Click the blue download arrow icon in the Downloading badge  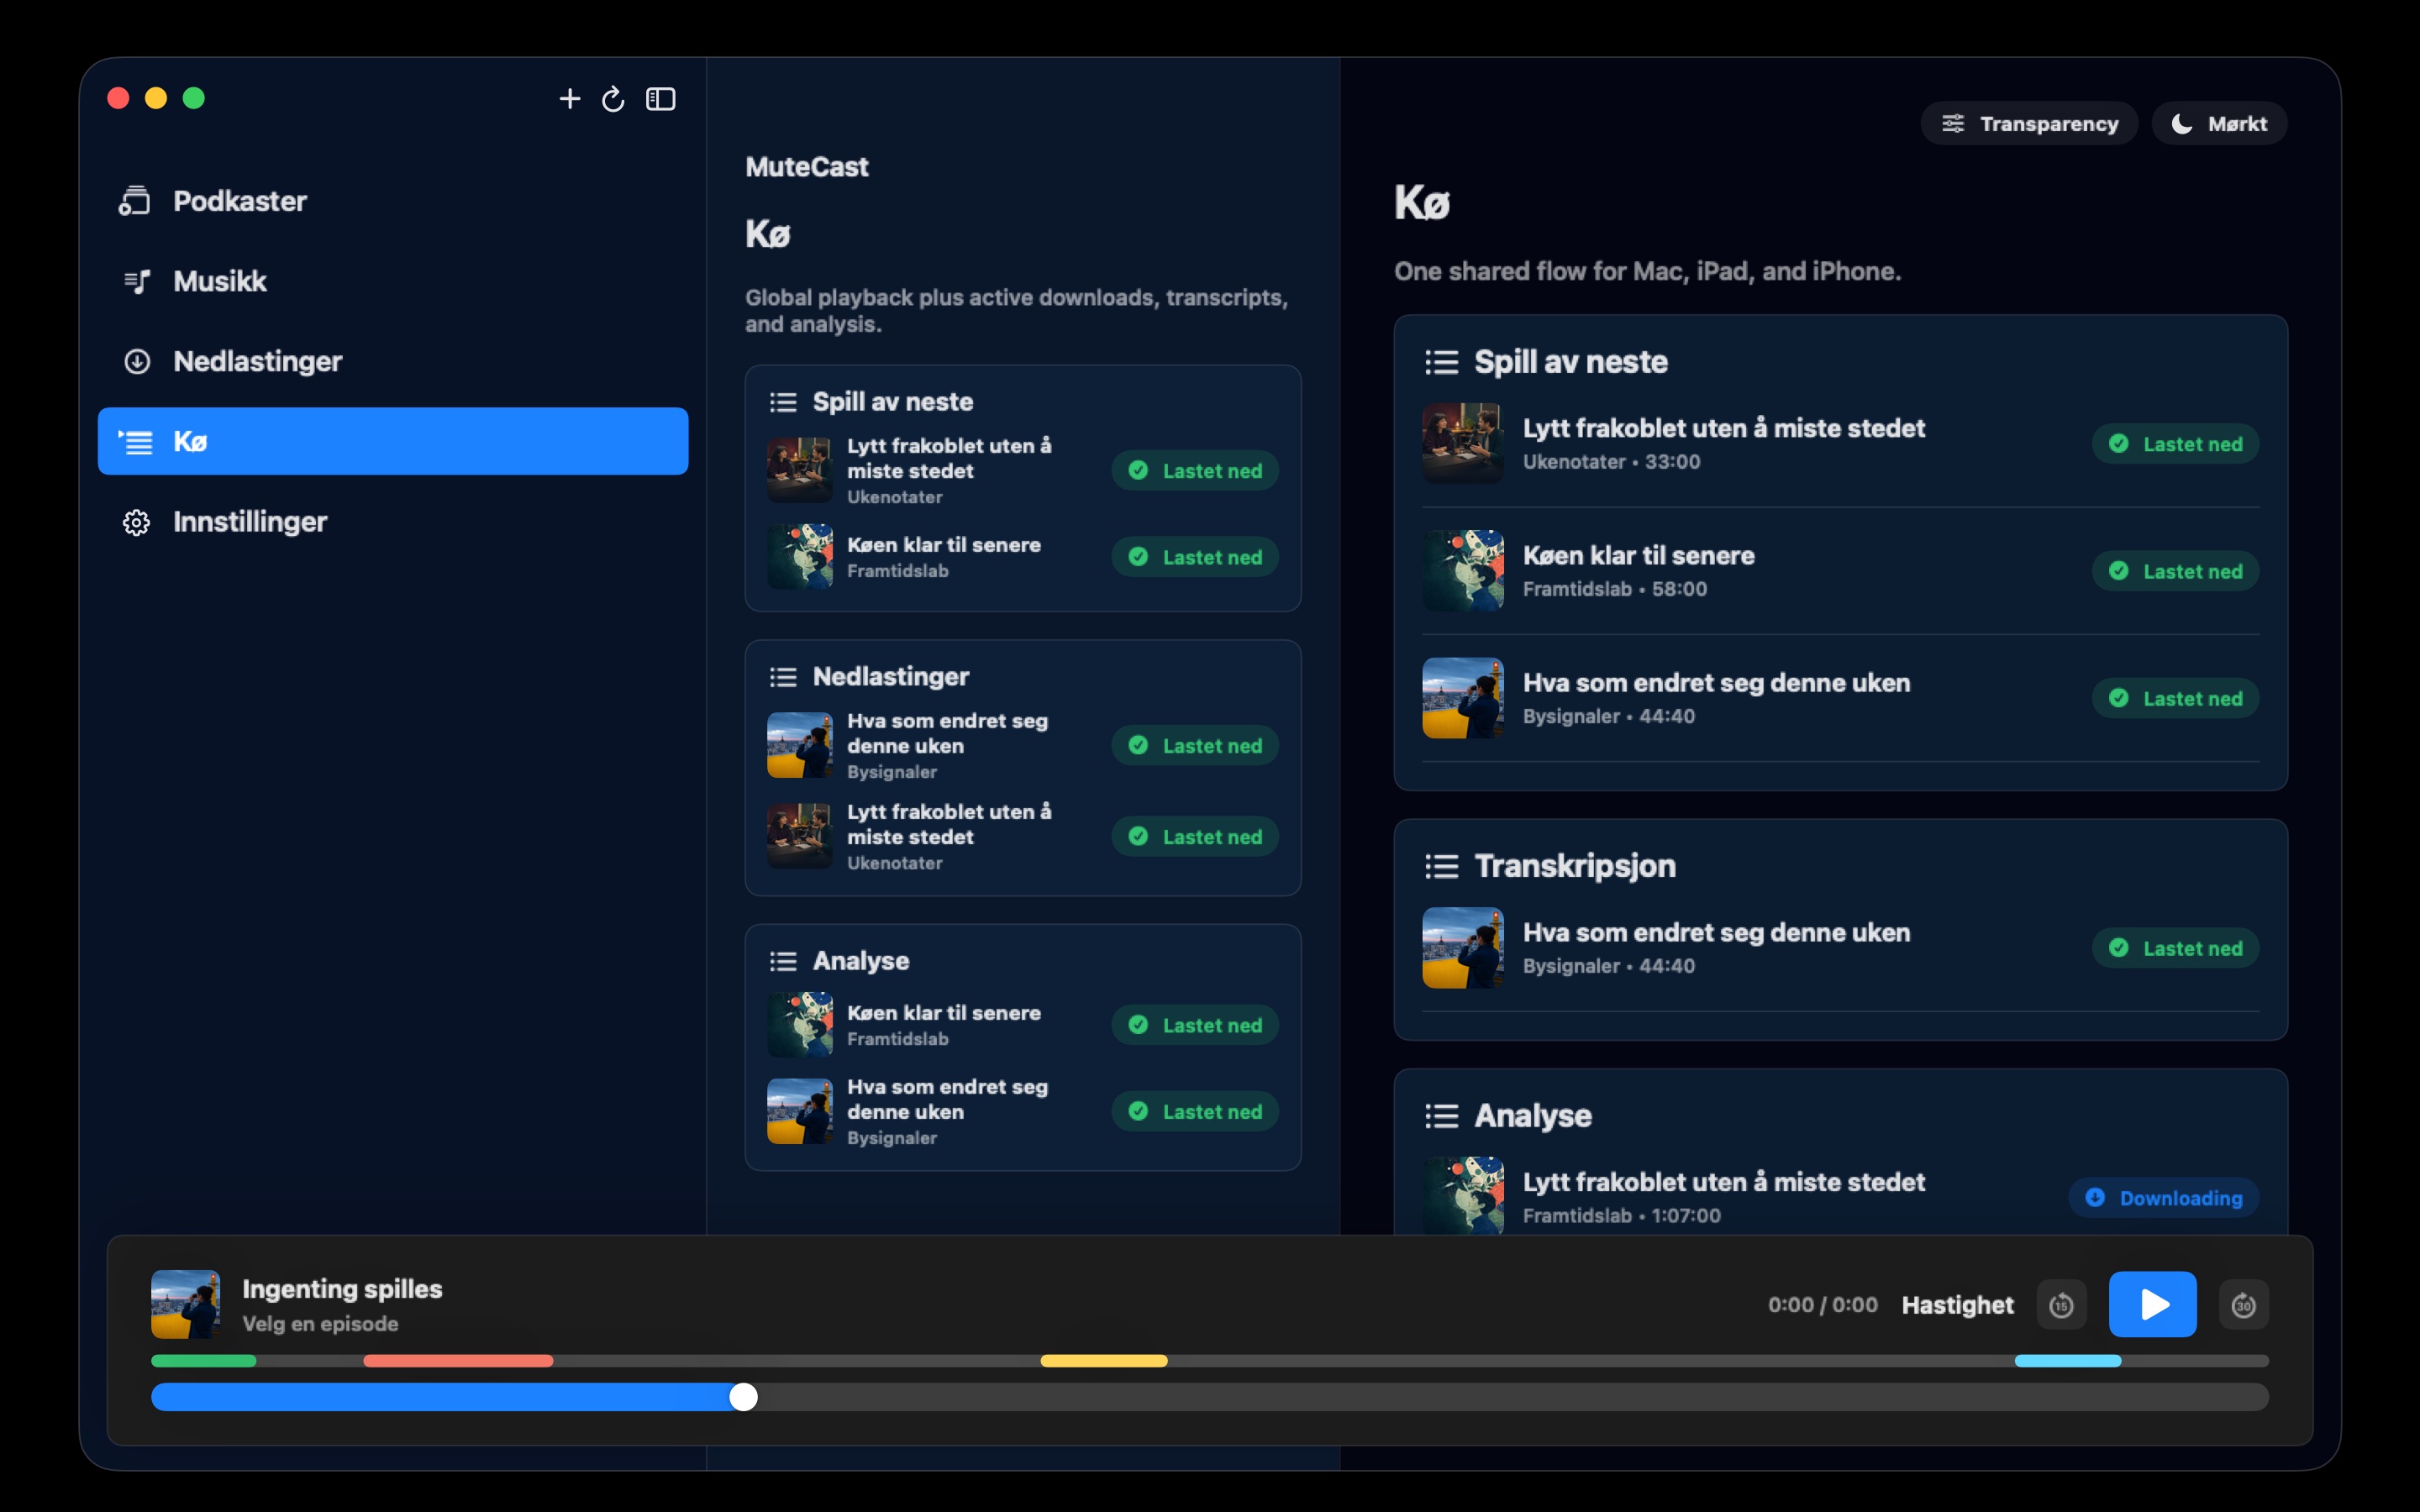(x=2095, y=1198)
